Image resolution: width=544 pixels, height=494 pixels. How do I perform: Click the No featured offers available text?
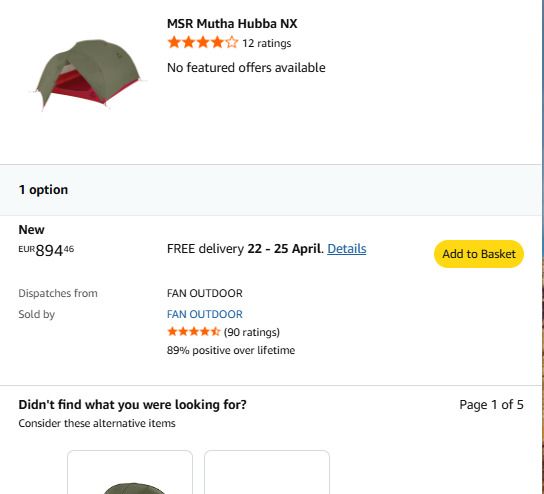pyautogui.click(x=246, y=68)
